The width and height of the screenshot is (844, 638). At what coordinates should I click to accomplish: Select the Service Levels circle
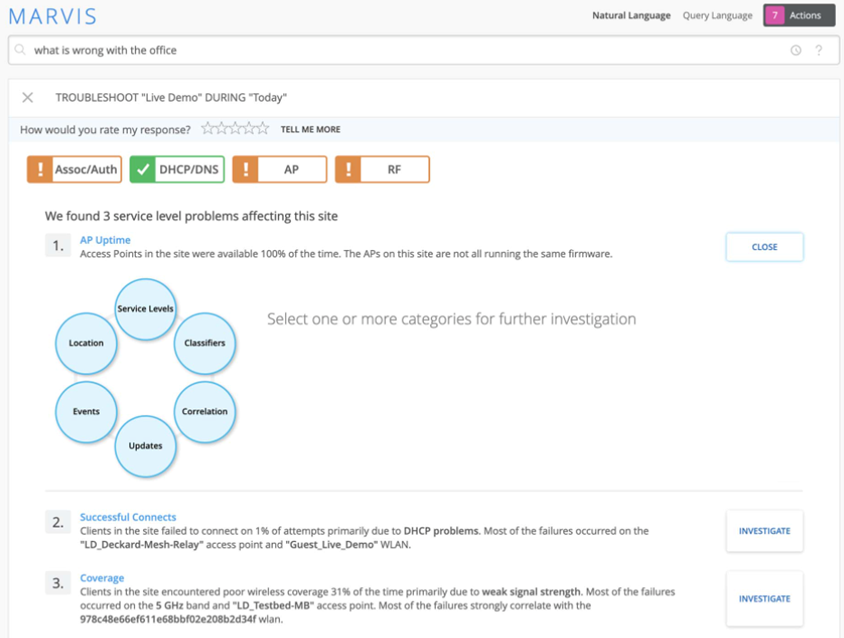146,309
